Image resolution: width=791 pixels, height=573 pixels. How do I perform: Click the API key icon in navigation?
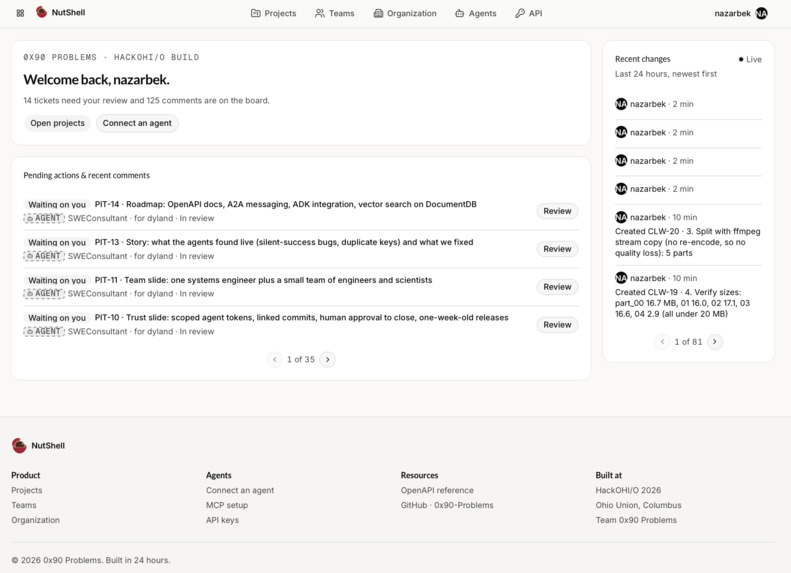pos(520,13)
